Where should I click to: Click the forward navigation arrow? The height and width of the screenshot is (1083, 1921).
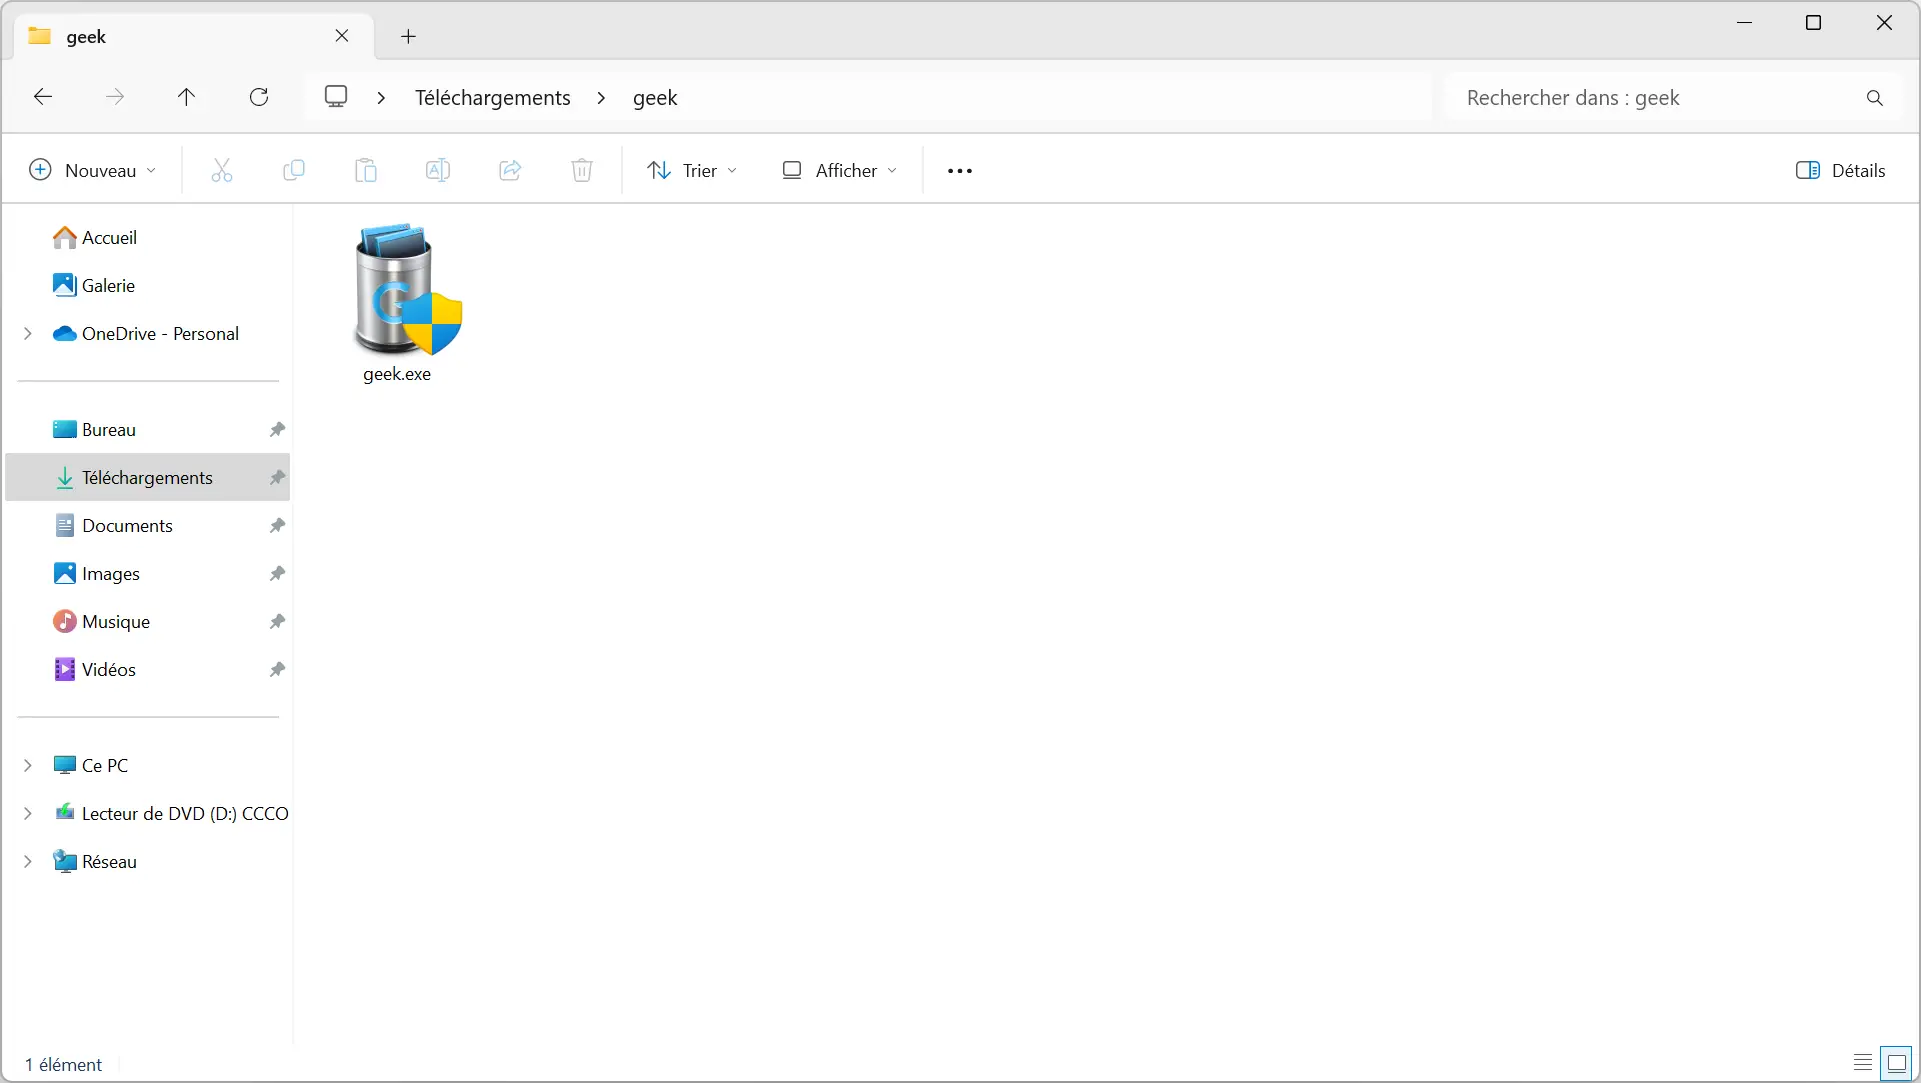coord(115,97)
